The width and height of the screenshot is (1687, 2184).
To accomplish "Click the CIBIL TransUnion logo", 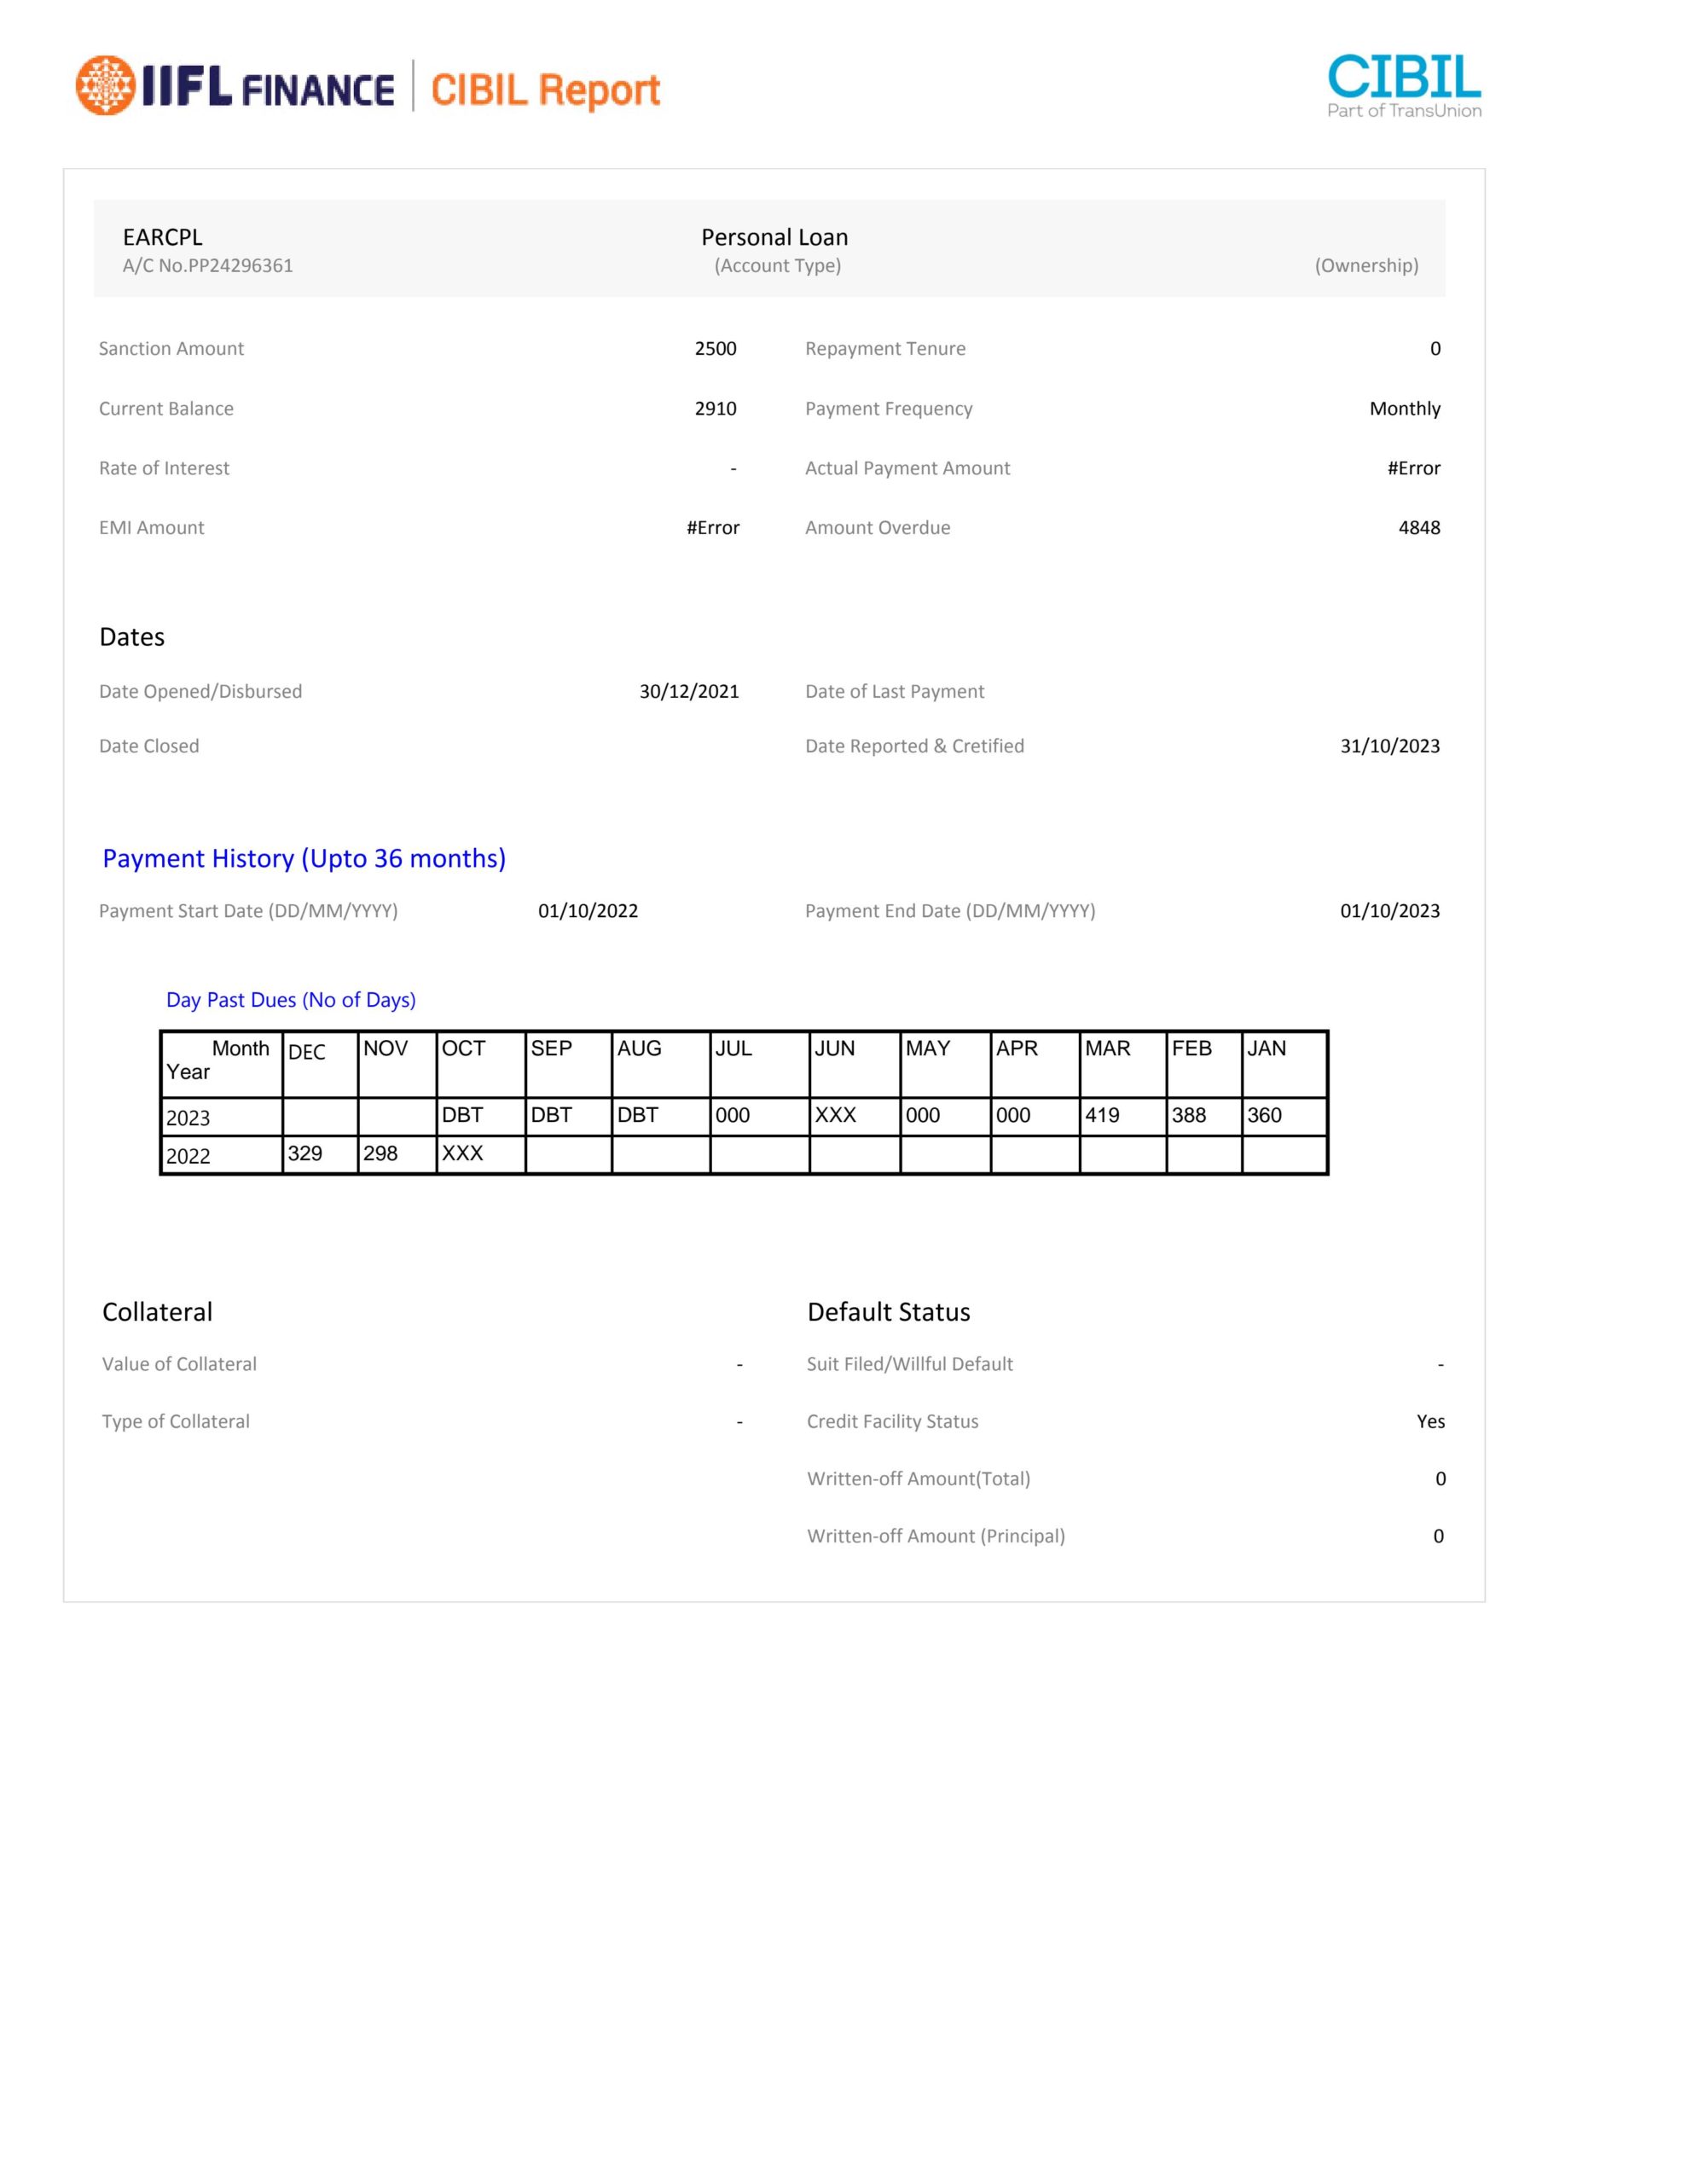I will 1403,86.
